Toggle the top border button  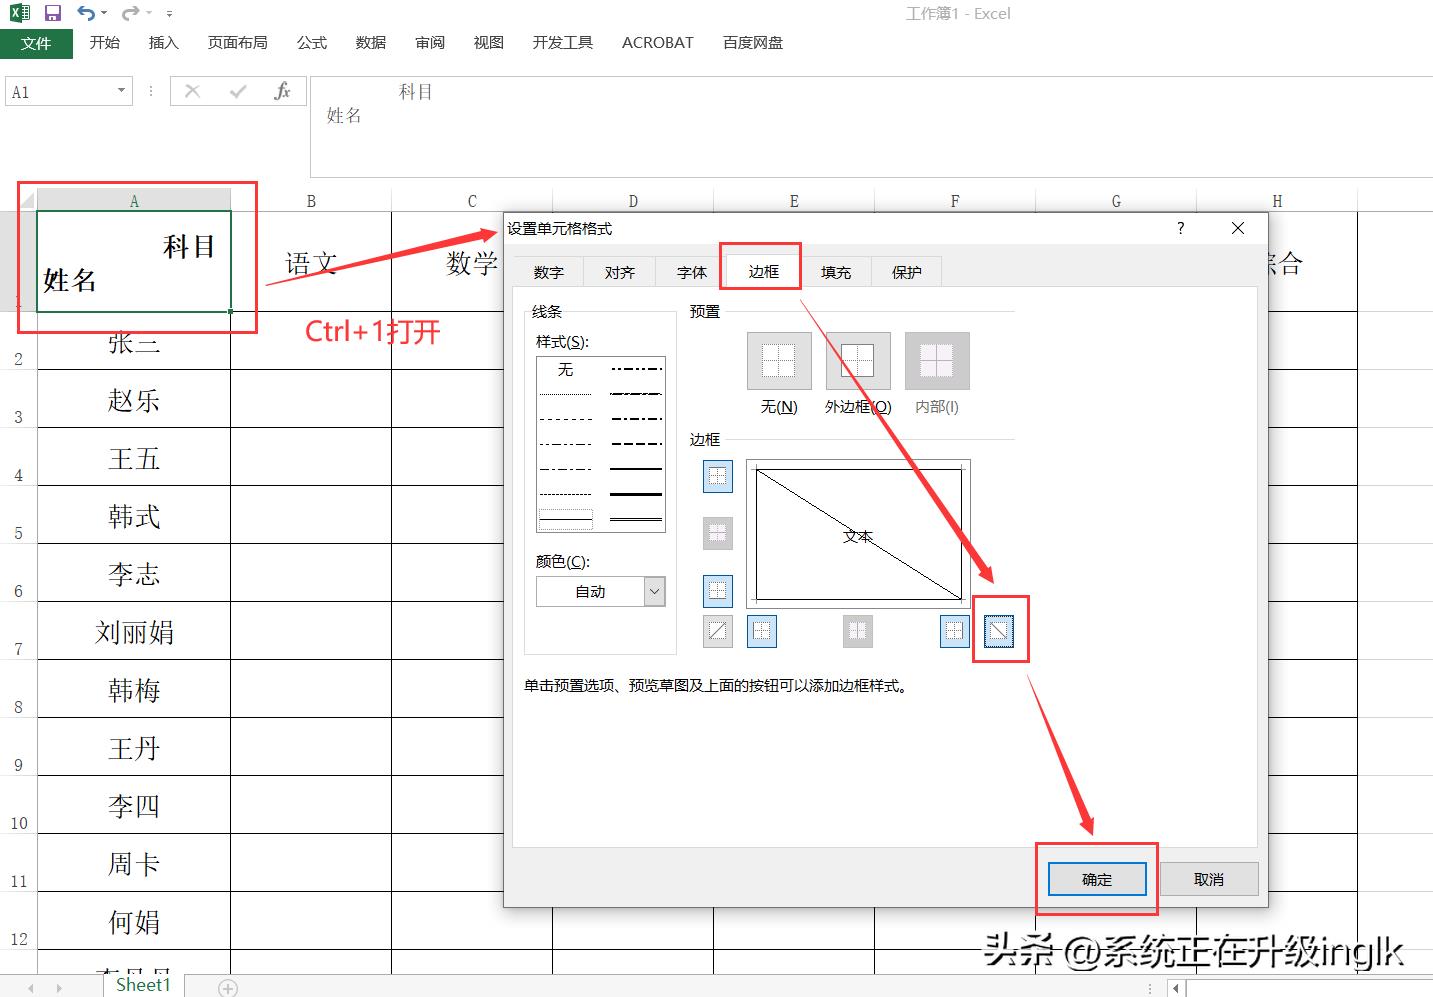pos(717,477)
